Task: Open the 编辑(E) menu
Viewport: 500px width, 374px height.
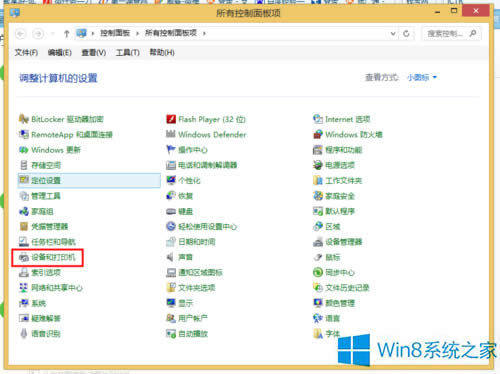Action: pyautogui.click(x=60, y=53)
